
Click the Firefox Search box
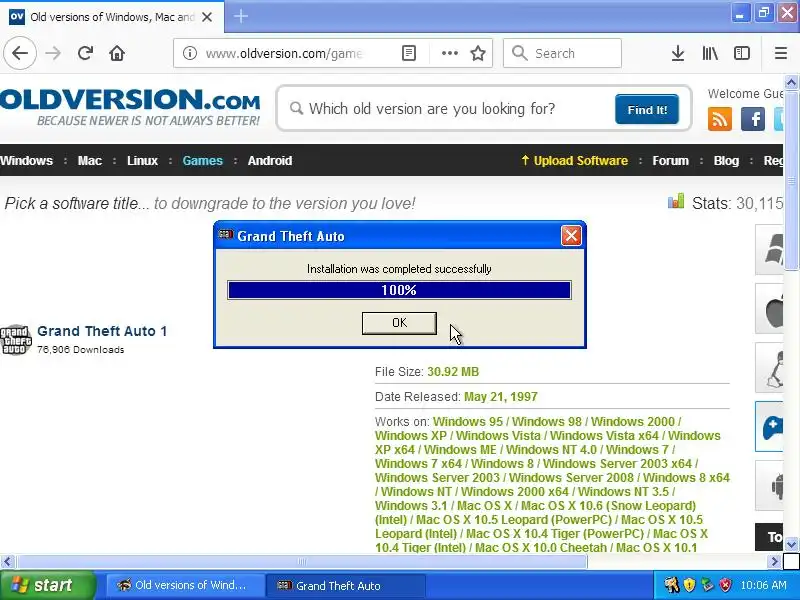(x=562, y=53)
